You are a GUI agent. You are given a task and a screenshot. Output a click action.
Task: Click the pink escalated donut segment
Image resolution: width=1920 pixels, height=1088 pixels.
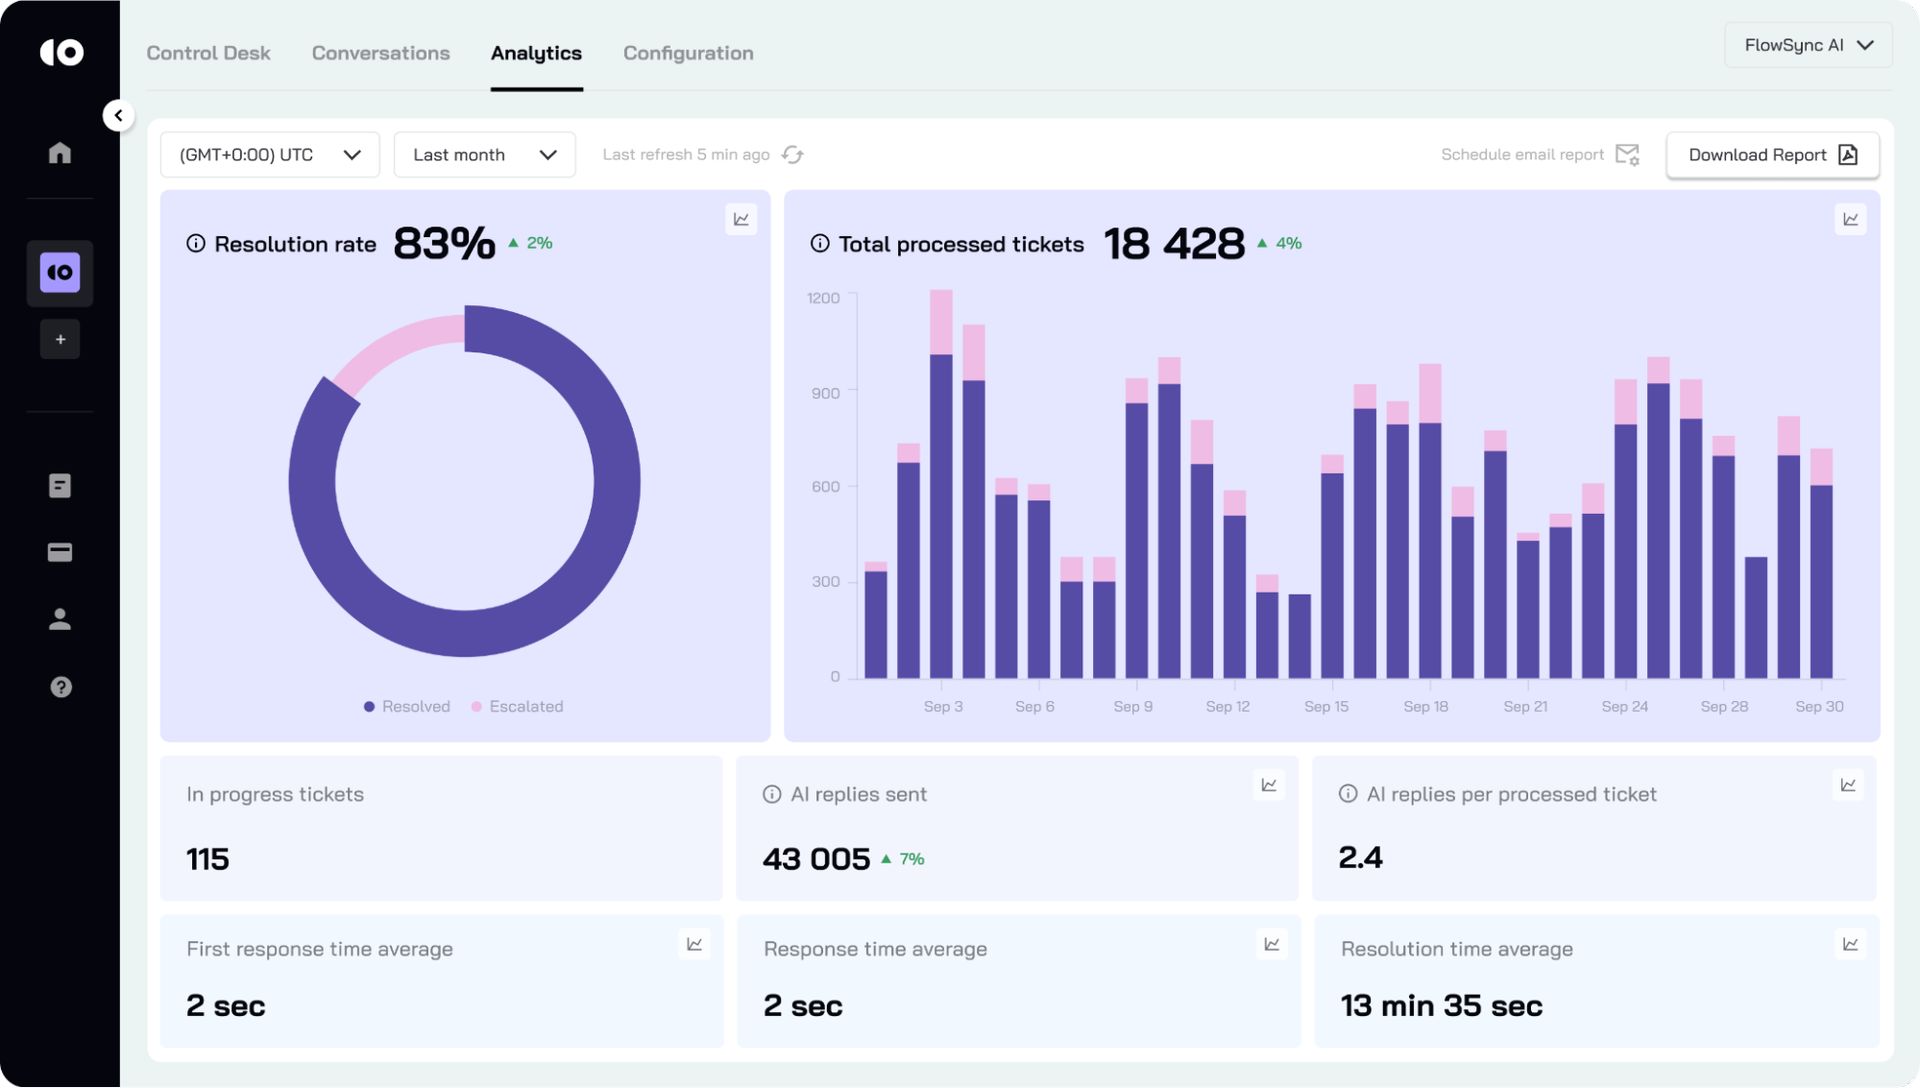click(400, 348)
